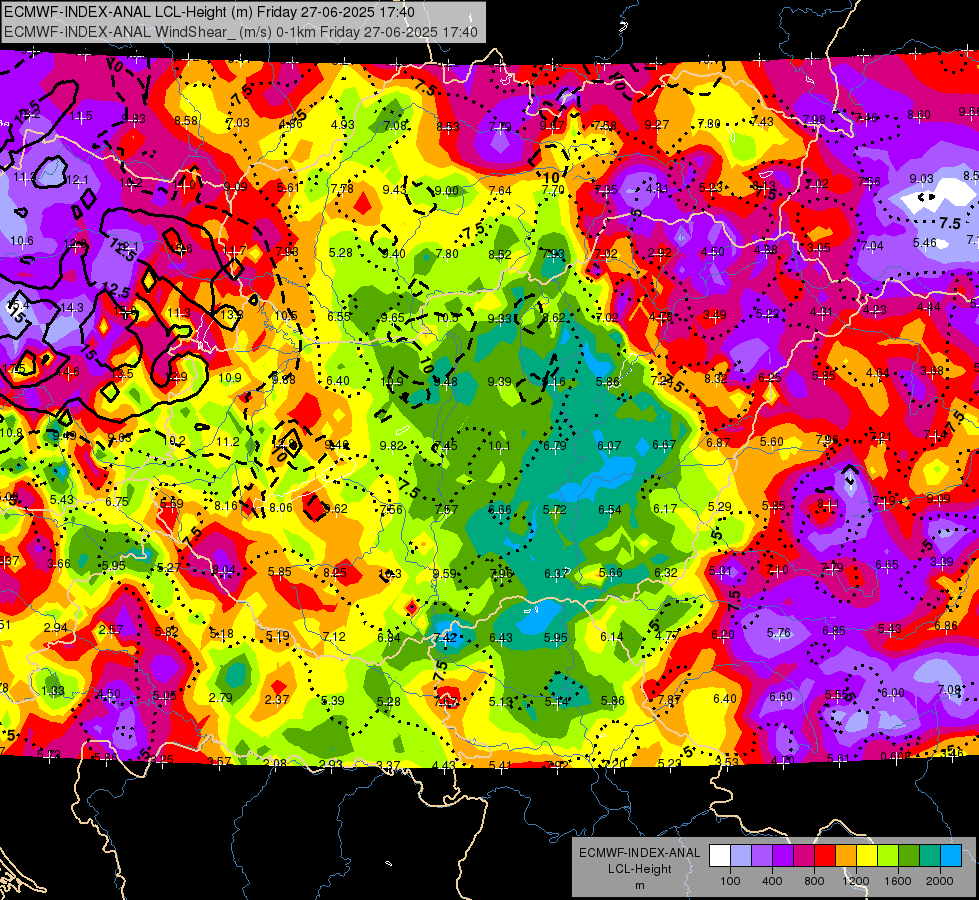Click the 6.17 grid value
The height and width of the screenshot is (900, 979).
point(665,508)
